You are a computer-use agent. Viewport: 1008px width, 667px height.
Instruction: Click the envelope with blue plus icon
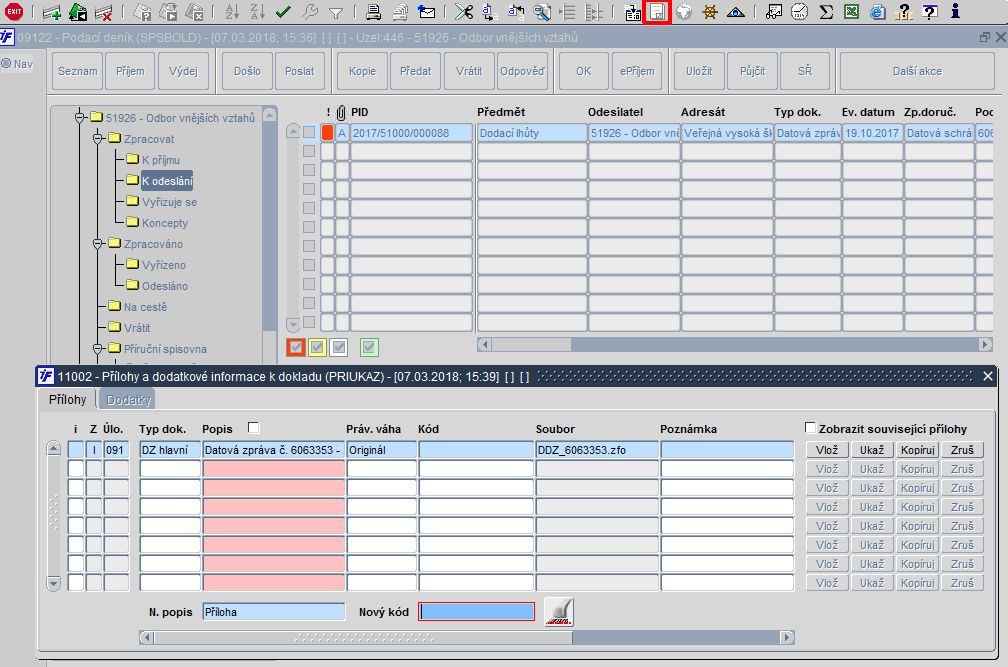click(426, 12)
